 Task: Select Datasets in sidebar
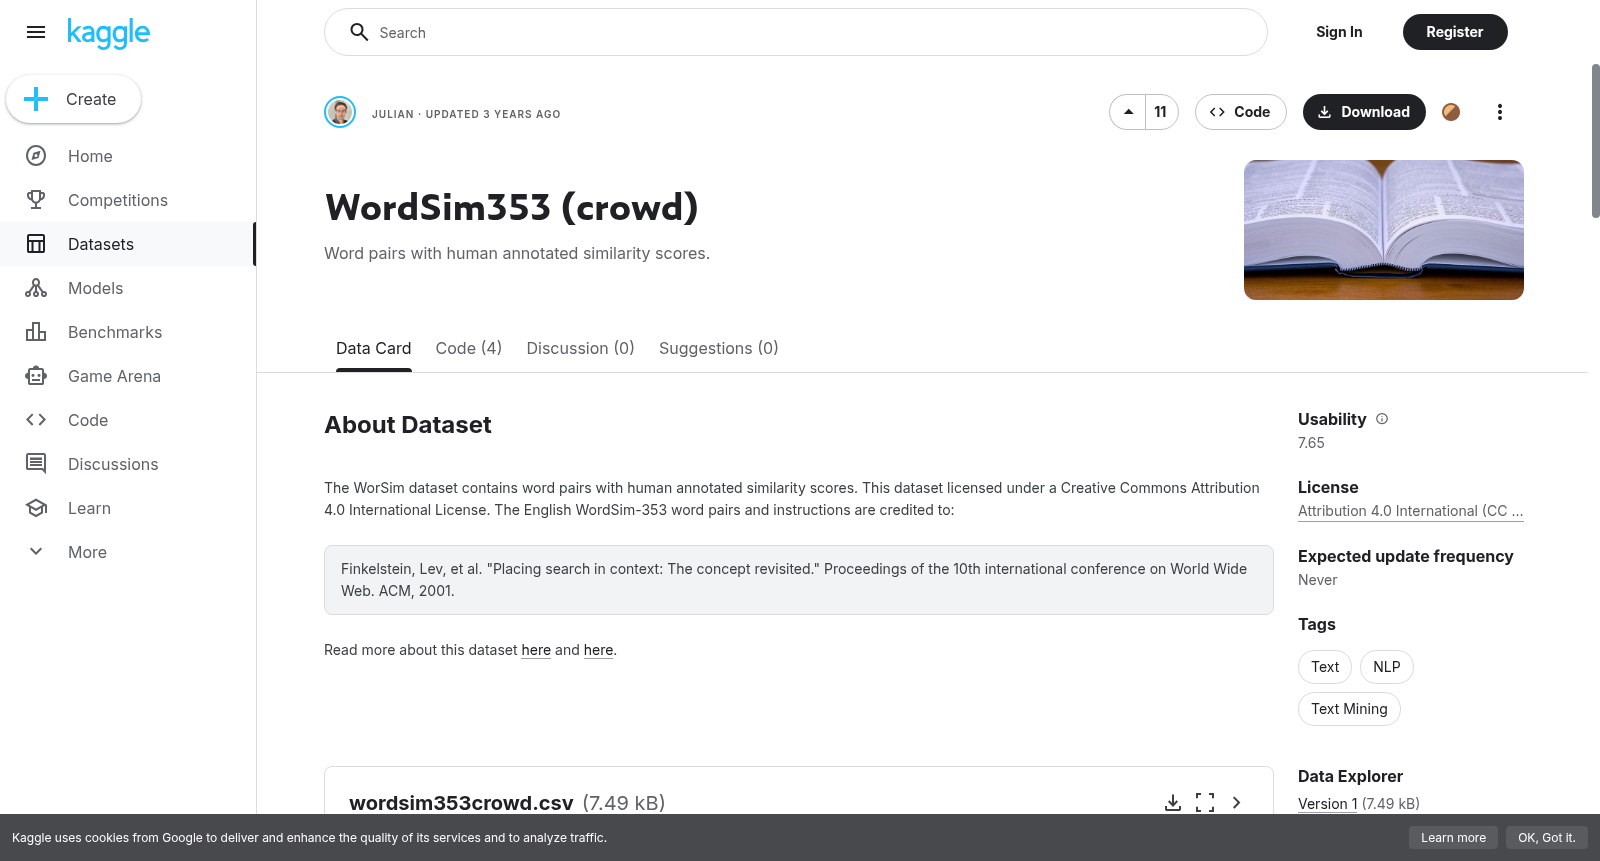128,244
